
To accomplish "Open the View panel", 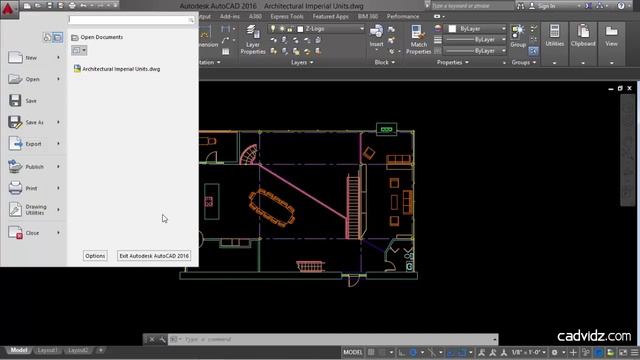I will pos(611,44).
